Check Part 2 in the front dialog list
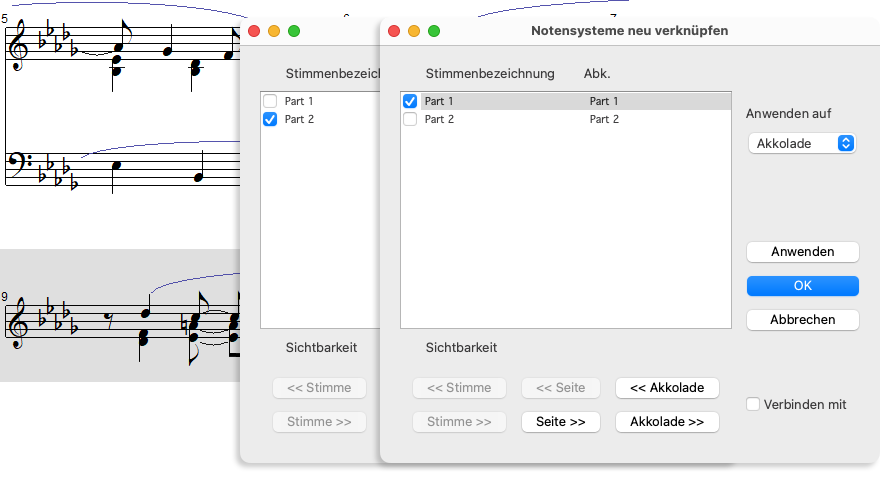This screenshot has width=880, height=480. click(410, 119)
